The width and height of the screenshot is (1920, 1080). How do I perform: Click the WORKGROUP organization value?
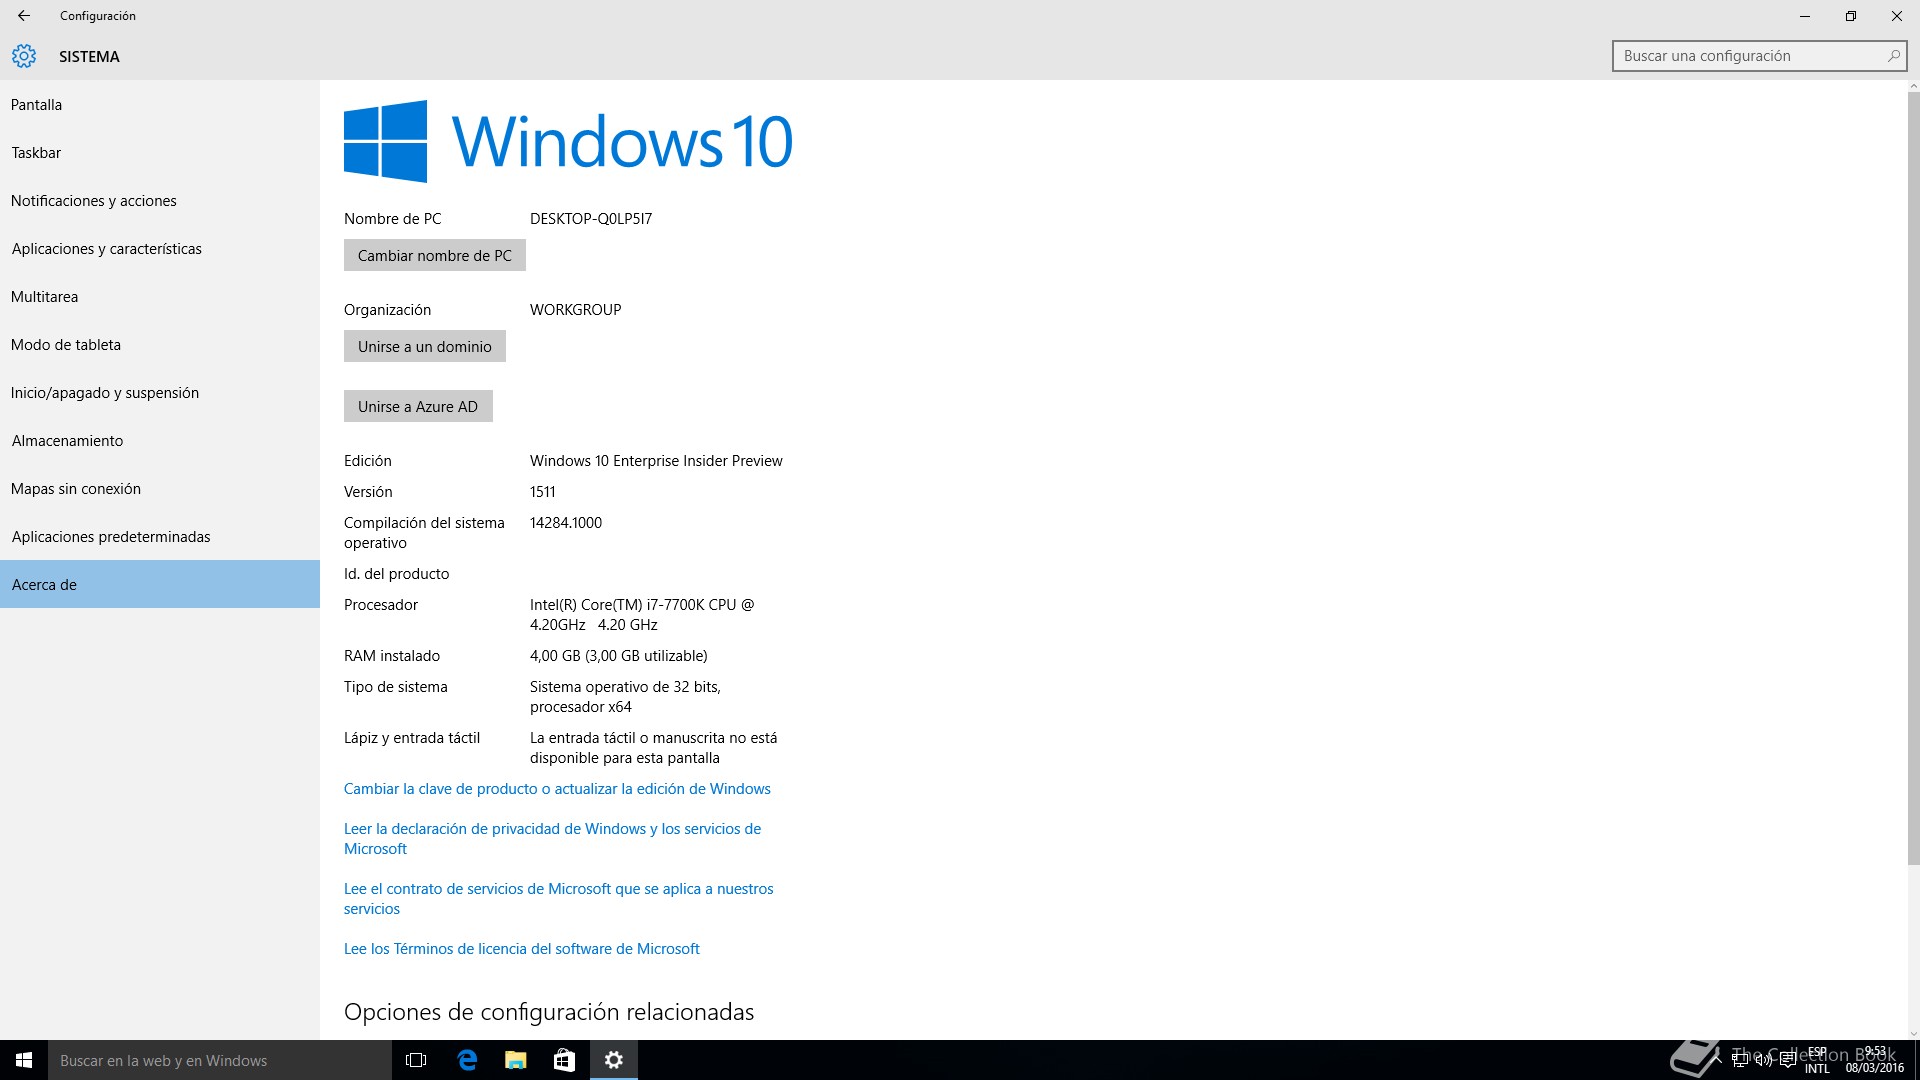pyautogui.click(x=576, y=310)
